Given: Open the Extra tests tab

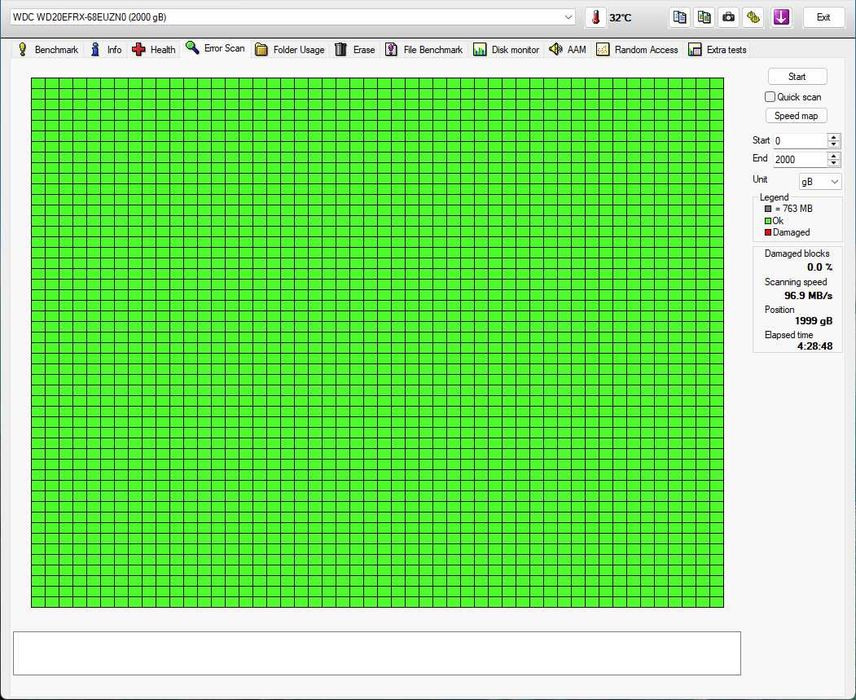Looking at the screenshot, I should (717, 50).
